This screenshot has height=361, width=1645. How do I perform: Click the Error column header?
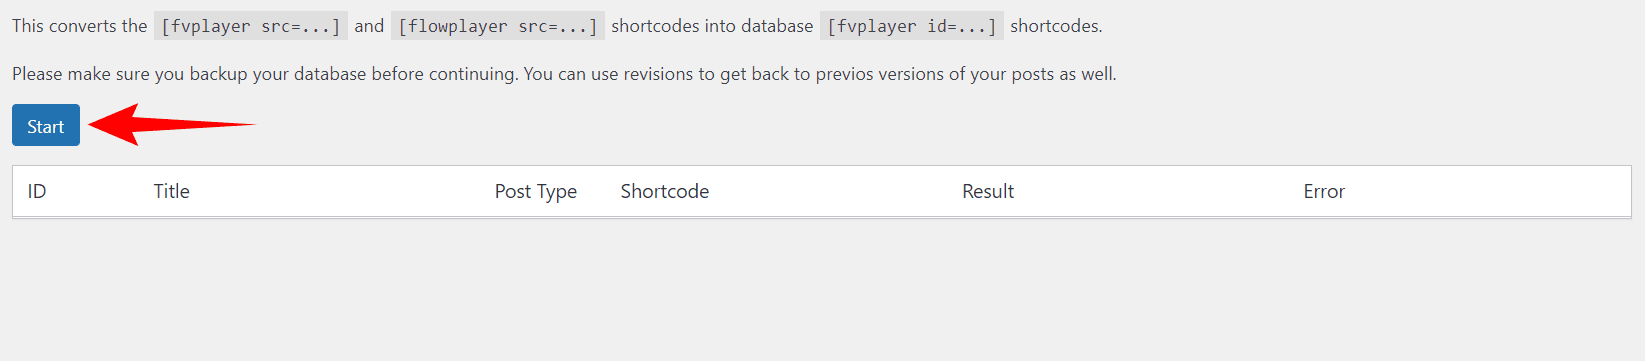[1324, 191]
